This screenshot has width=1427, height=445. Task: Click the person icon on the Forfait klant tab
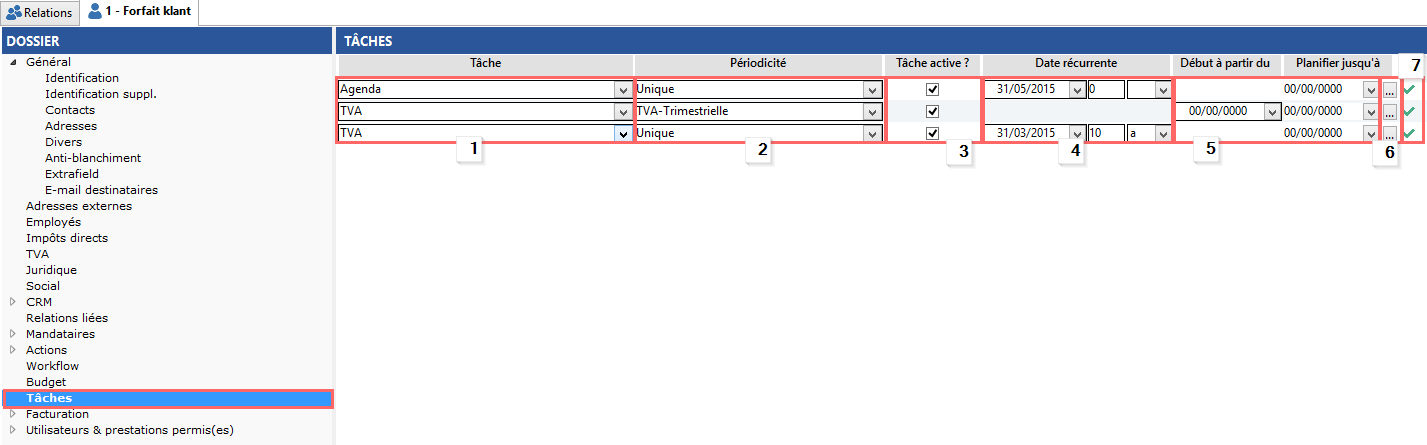[x=95, y=13]
